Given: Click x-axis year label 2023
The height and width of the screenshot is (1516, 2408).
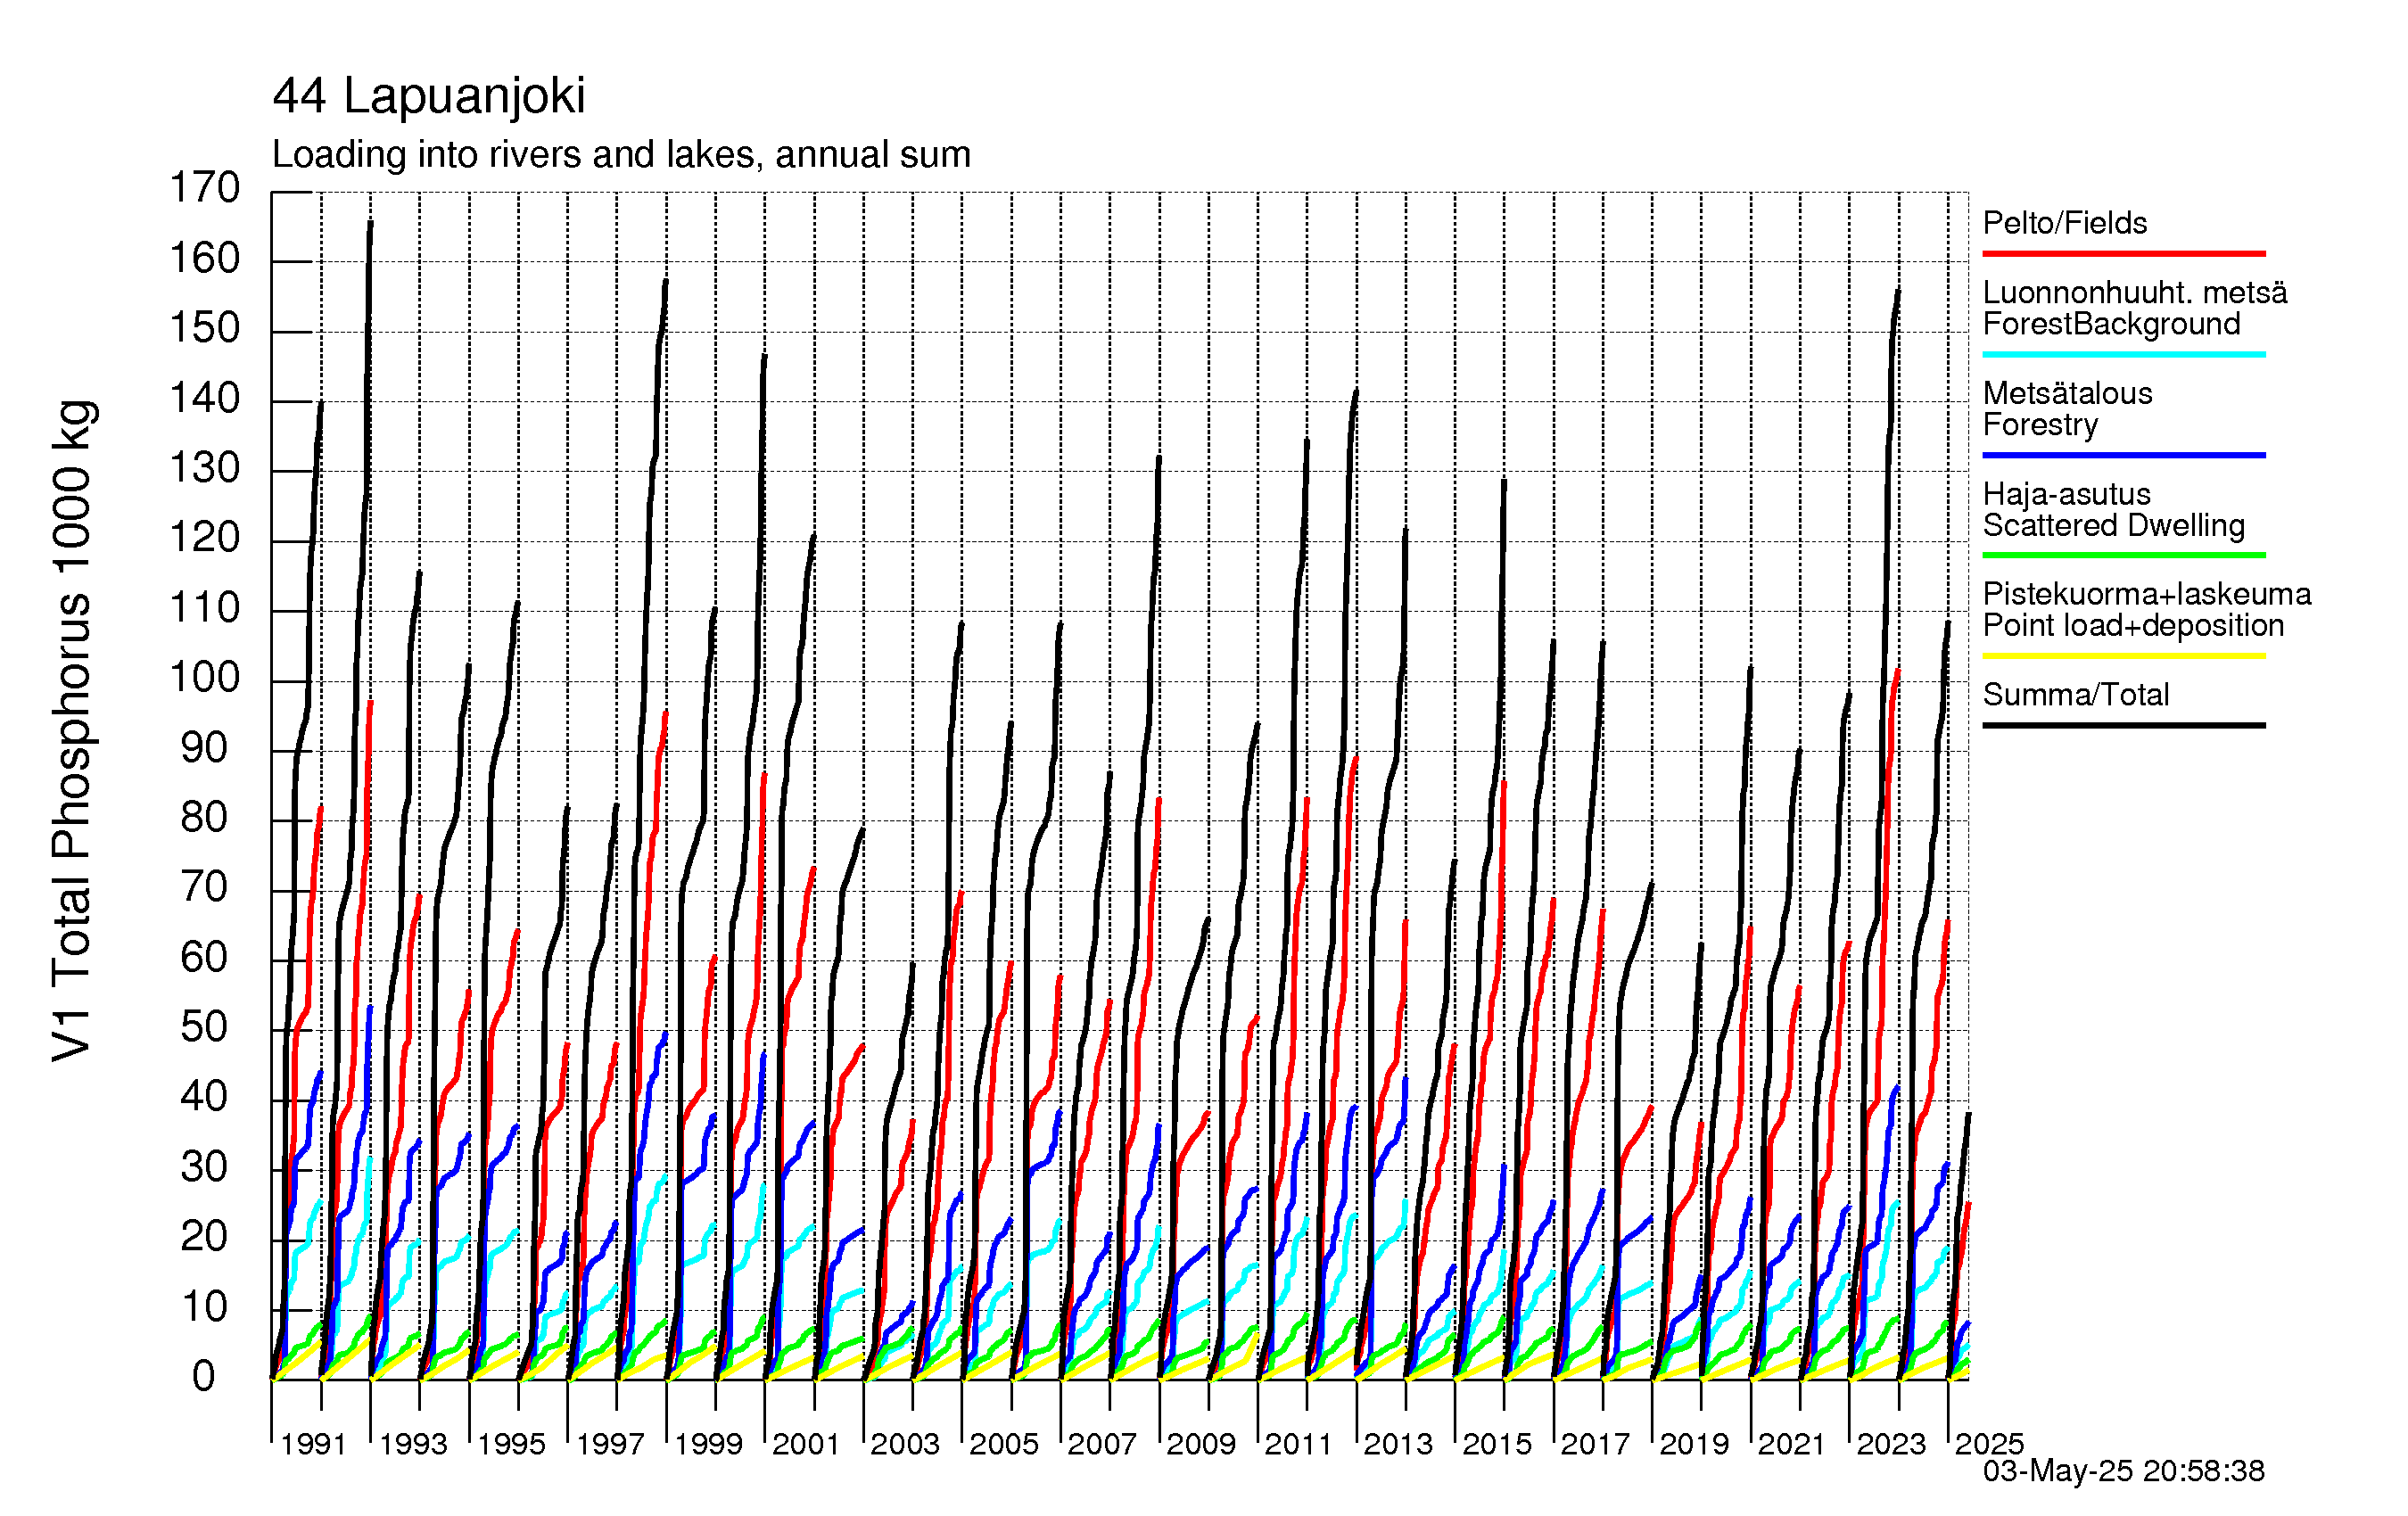Looking at the screenshot, I should pyautogui.click(x=1891, y=1444).
